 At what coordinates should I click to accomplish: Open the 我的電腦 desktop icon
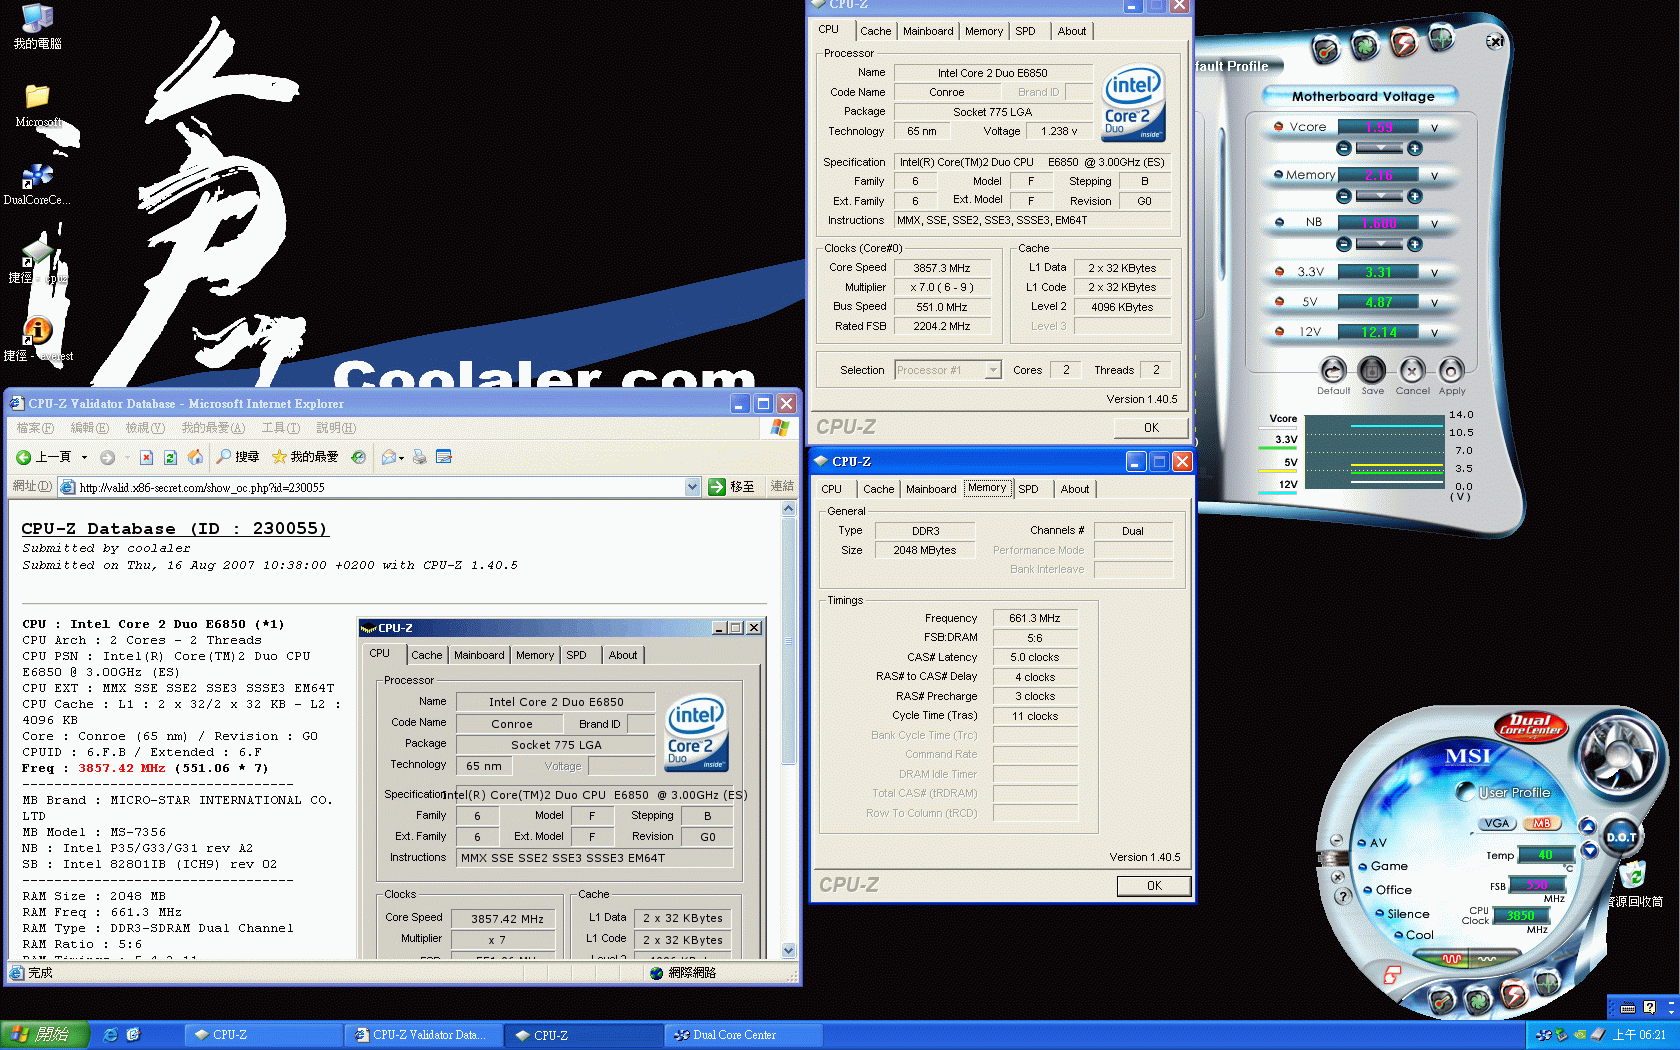(x=37, y=27)
